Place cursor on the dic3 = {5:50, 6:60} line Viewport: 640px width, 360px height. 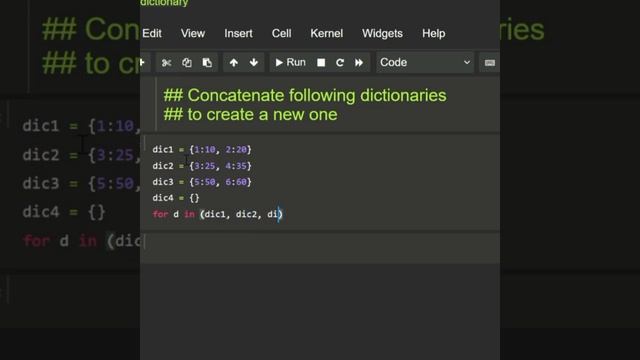202,182
